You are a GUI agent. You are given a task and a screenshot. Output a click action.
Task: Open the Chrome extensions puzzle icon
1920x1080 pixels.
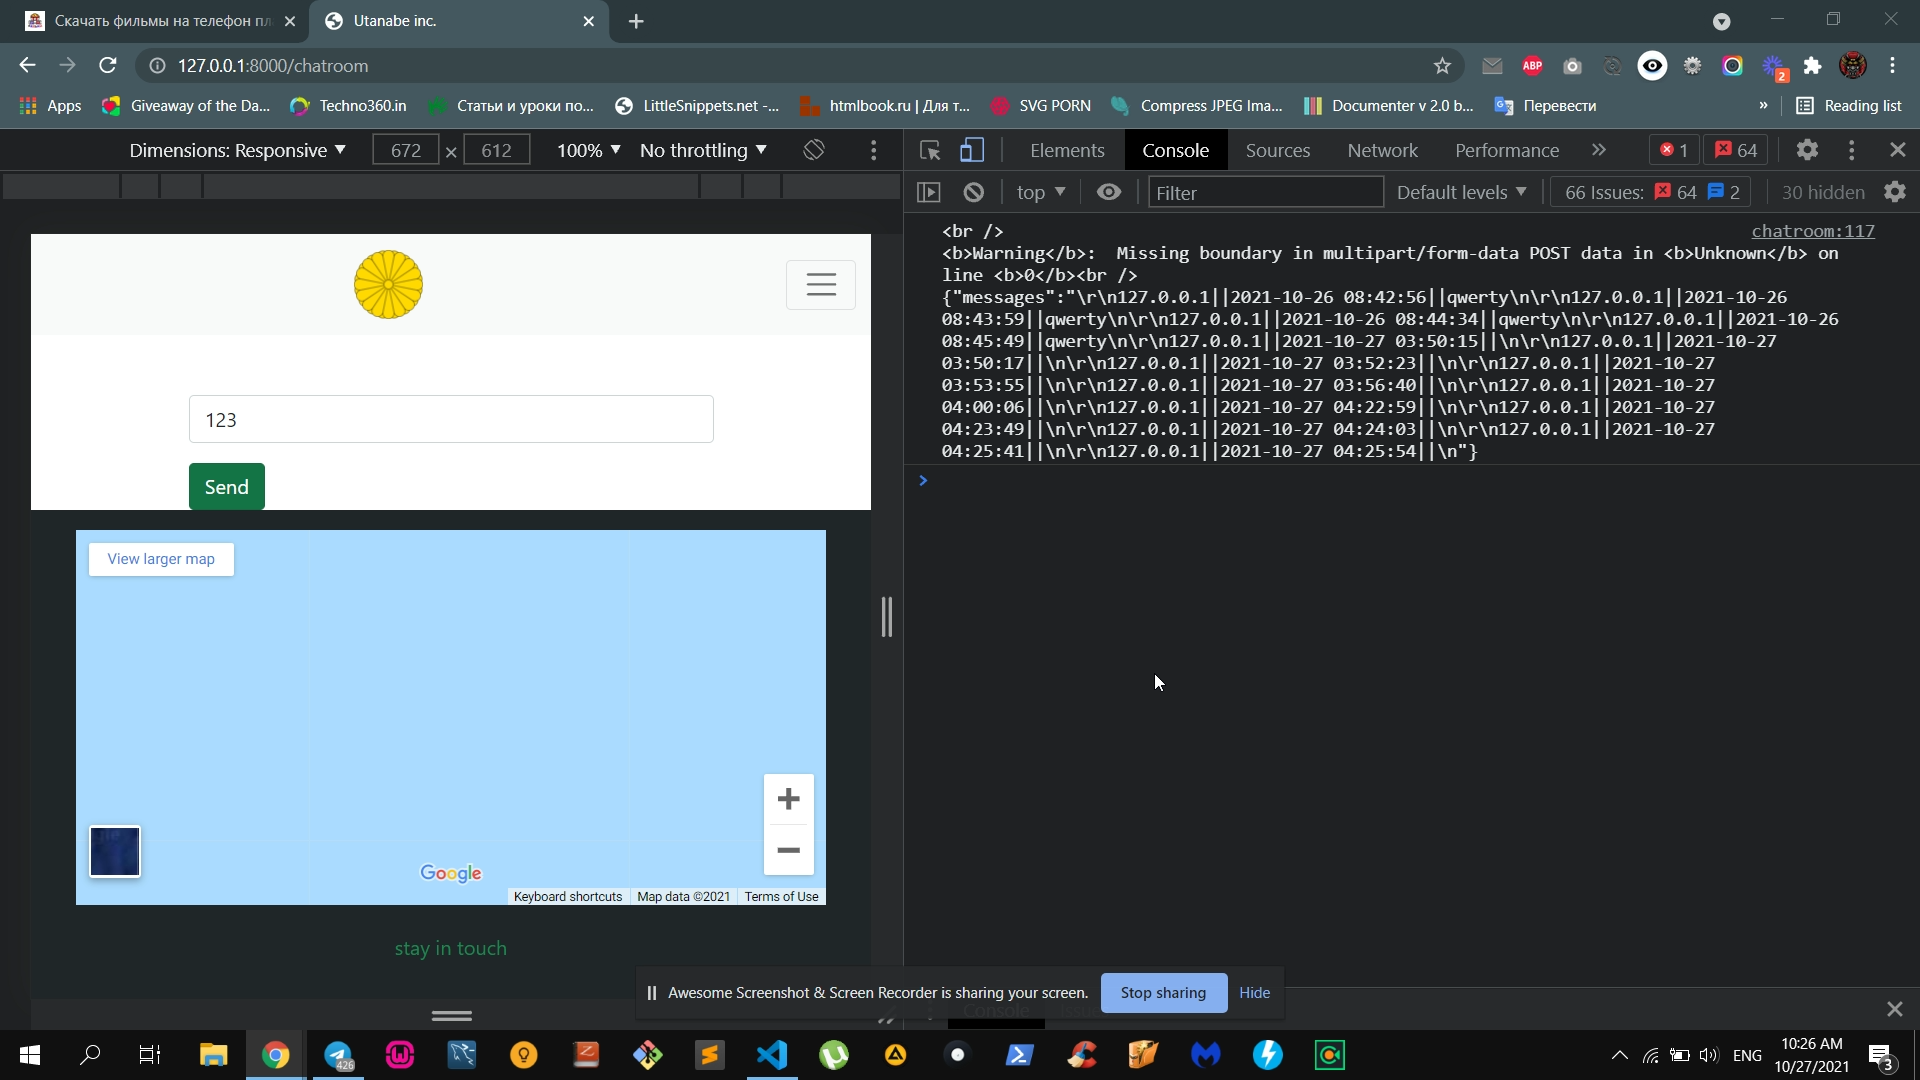point(1812,66)
